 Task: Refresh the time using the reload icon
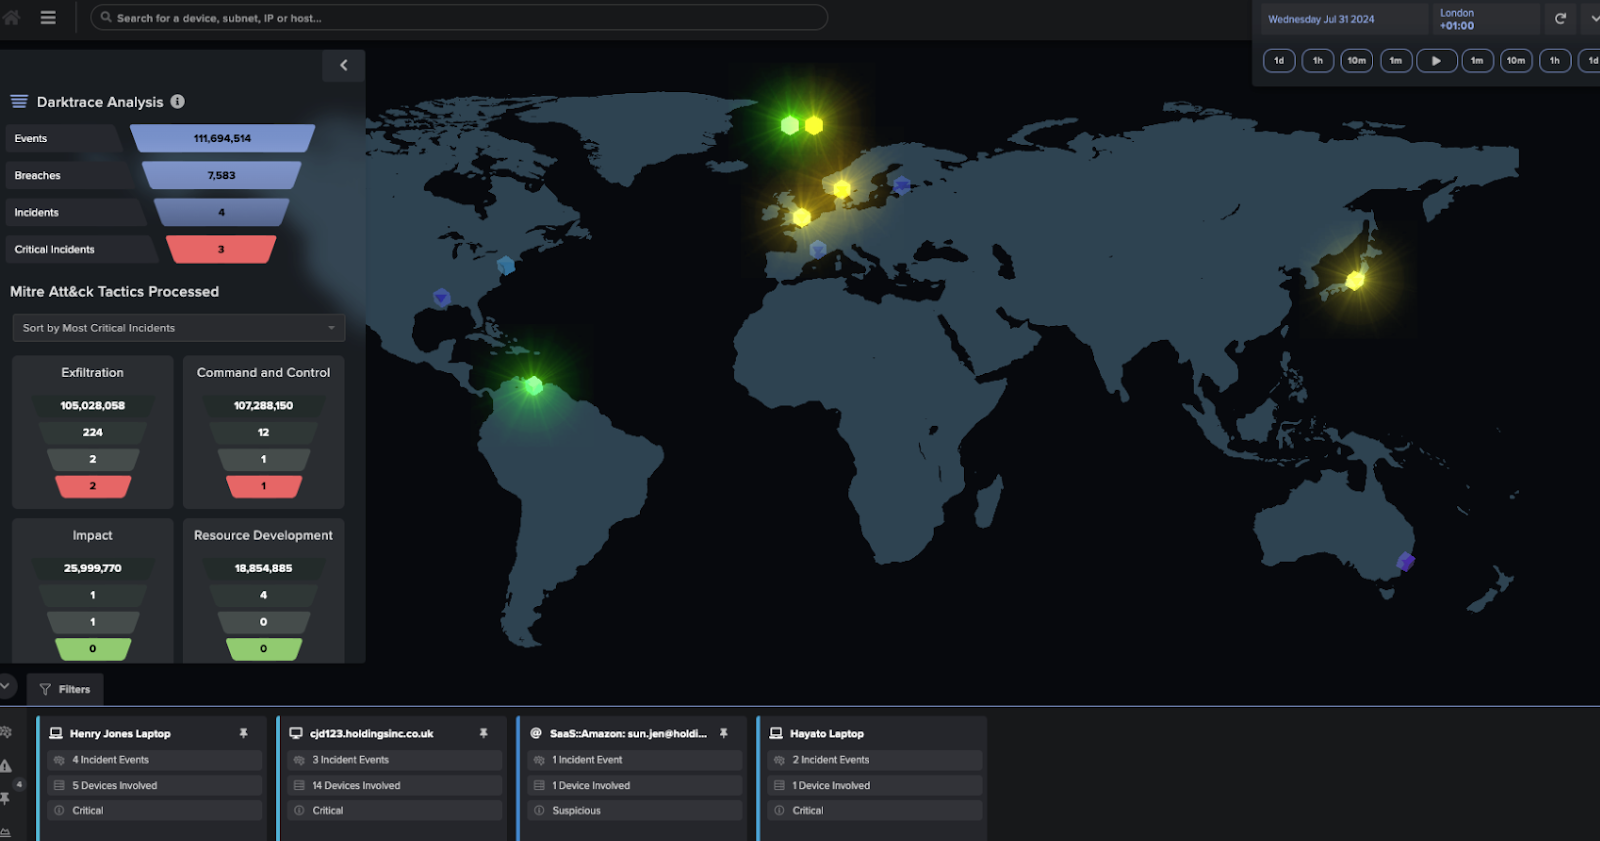1560,19
